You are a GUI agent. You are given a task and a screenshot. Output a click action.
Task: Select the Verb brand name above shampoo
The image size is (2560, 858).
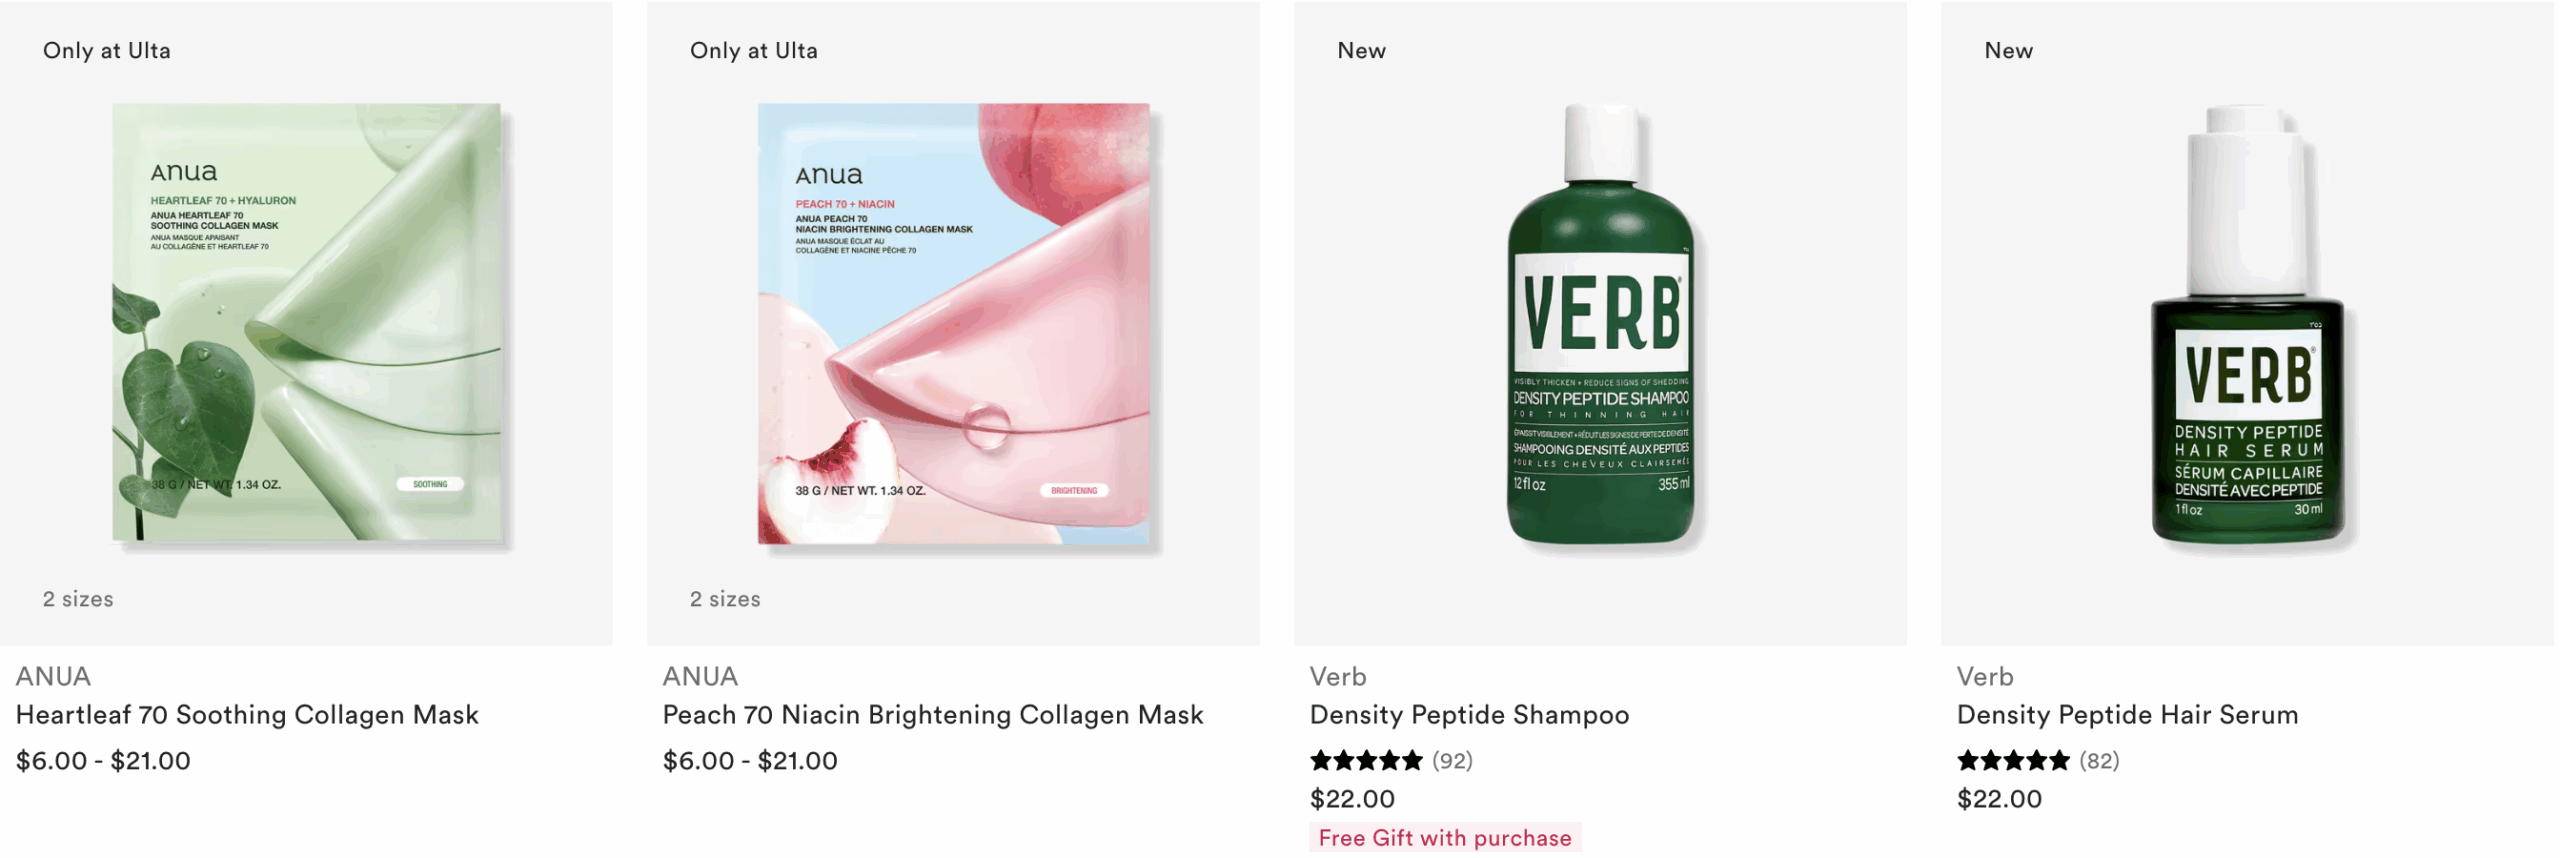click(1338, 677)
